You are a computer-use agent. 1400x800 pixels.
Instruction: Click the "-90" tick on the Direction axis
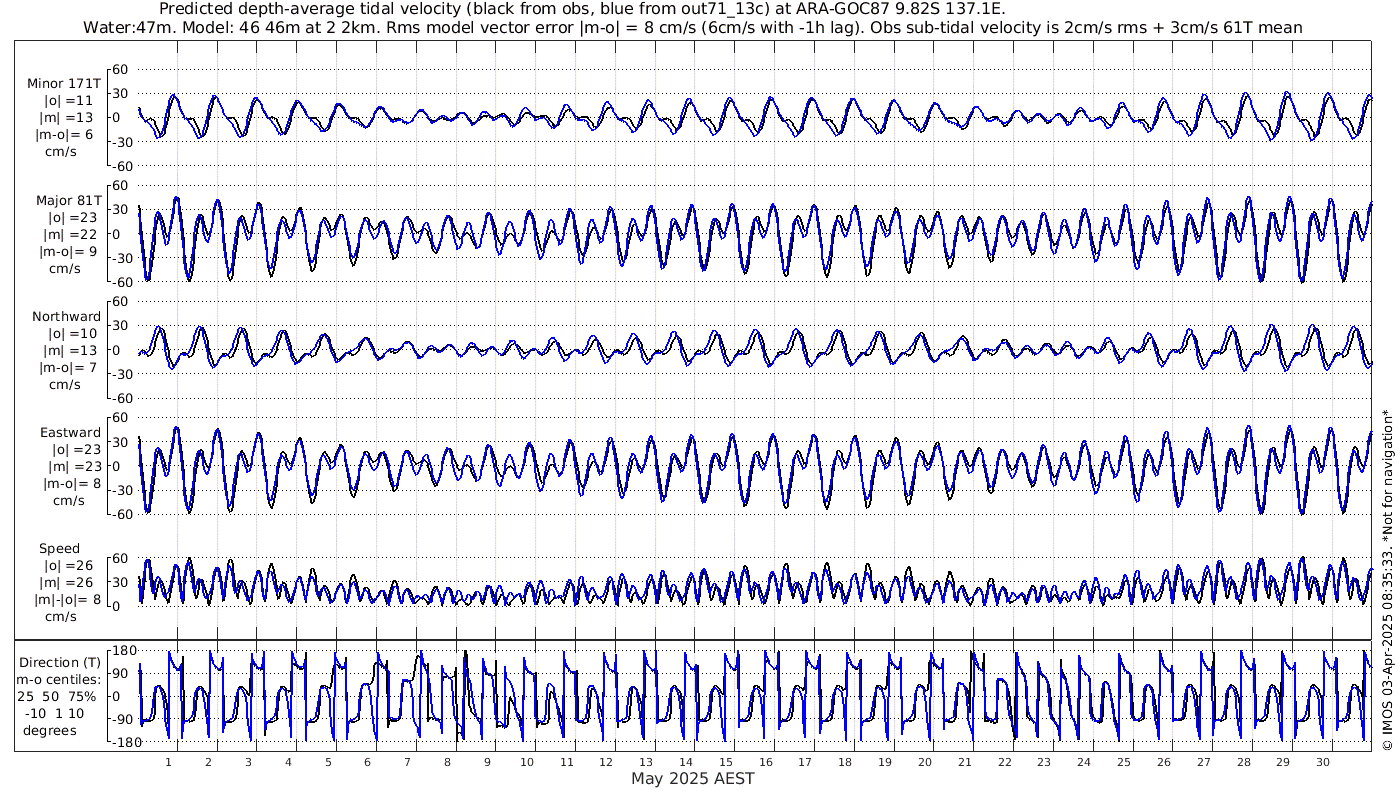pyautogui.click(x=123, y=719)
